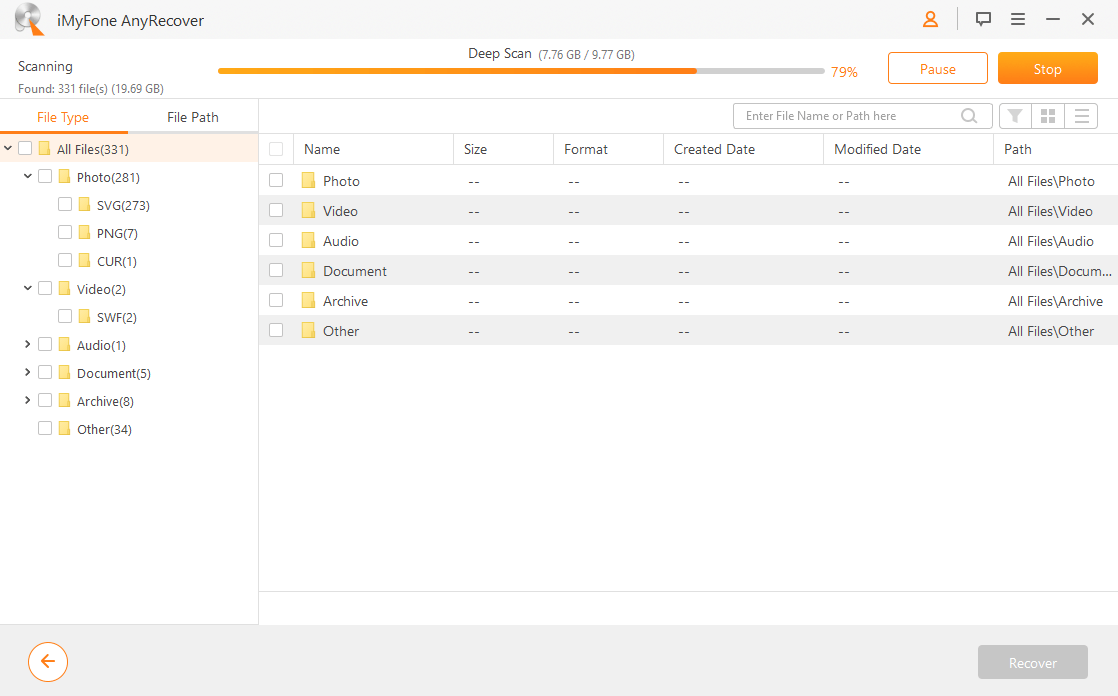Open the hamburger menu in titlebar
1118x696 pixels.
click(1018, 19)
